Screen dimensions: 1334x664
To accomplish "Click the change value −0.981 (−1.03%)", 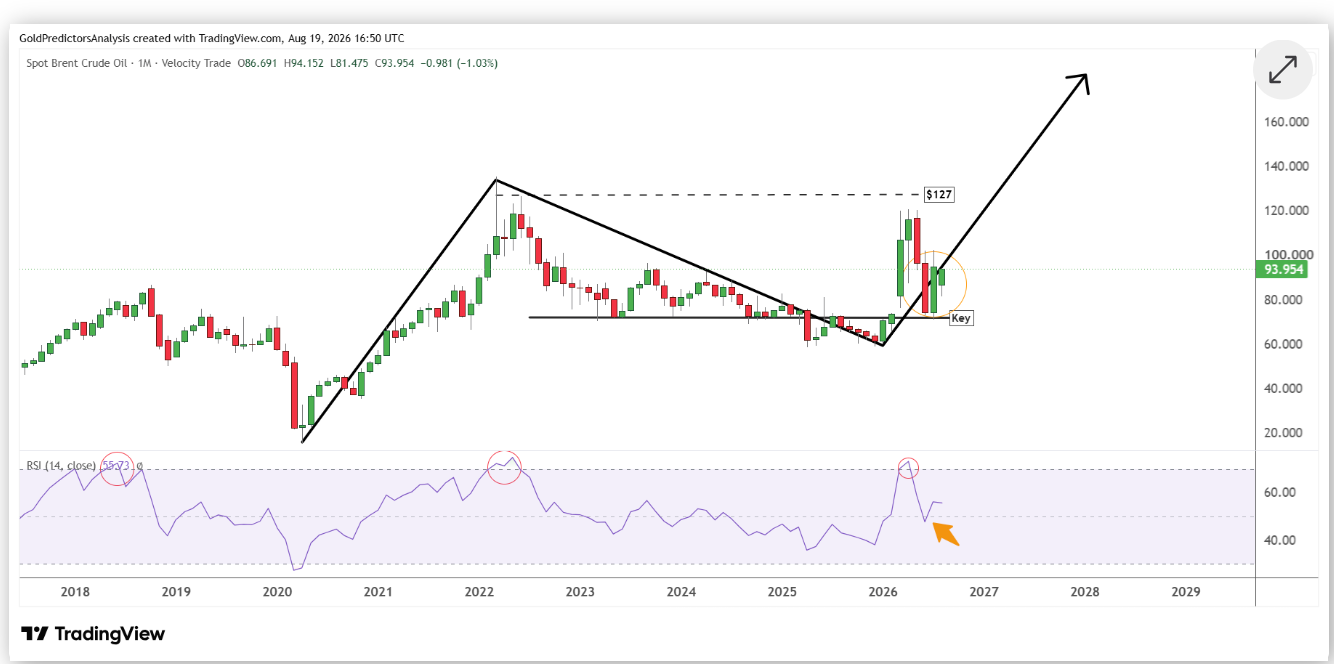I will click(x=459, y=63).
